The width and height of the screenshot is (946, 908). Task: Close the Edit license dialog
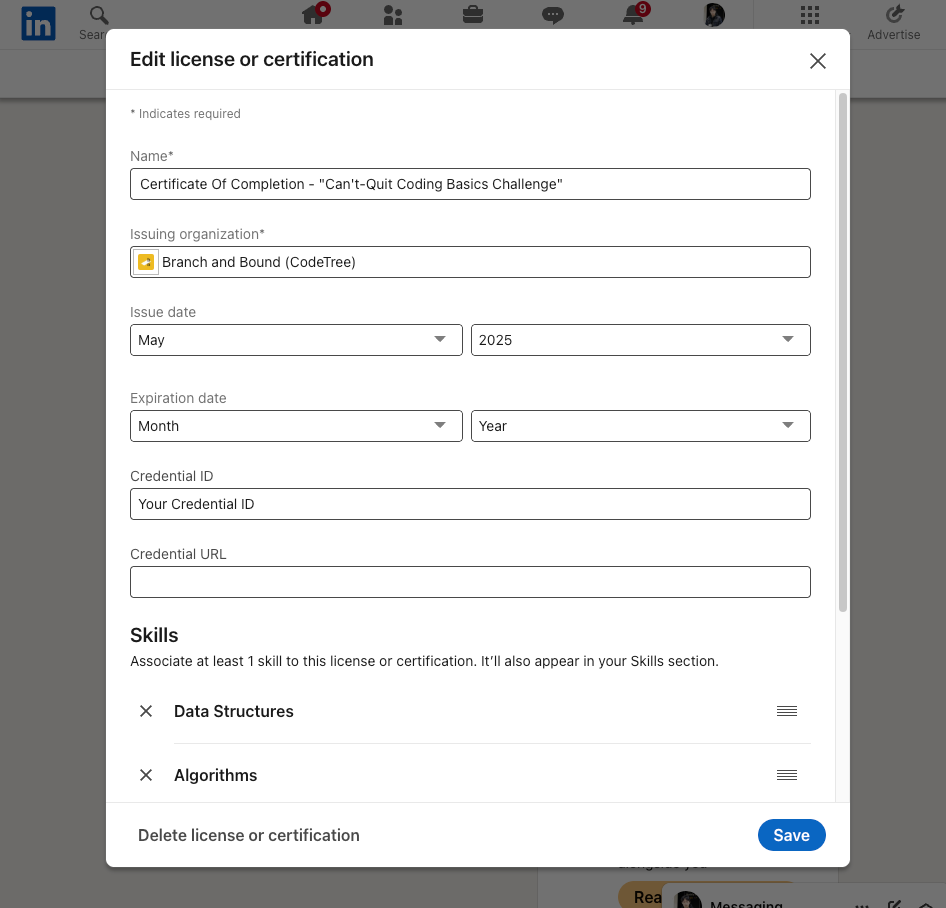pos(817,61)
